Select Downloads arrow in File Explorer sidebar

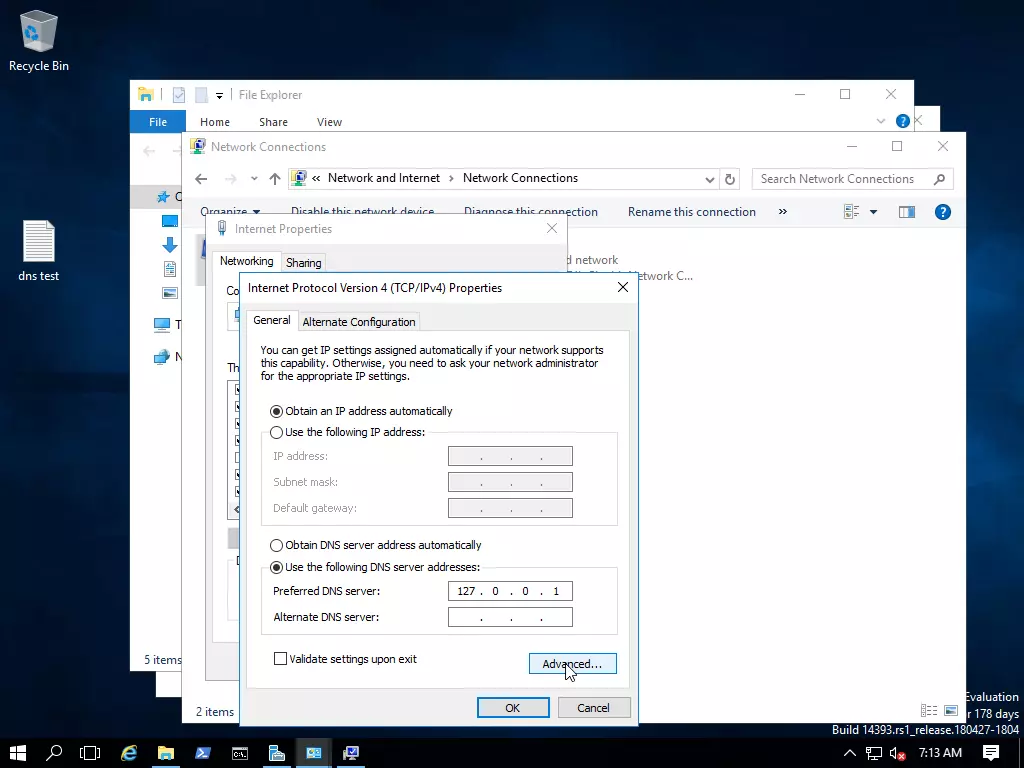tap(170, 245)
